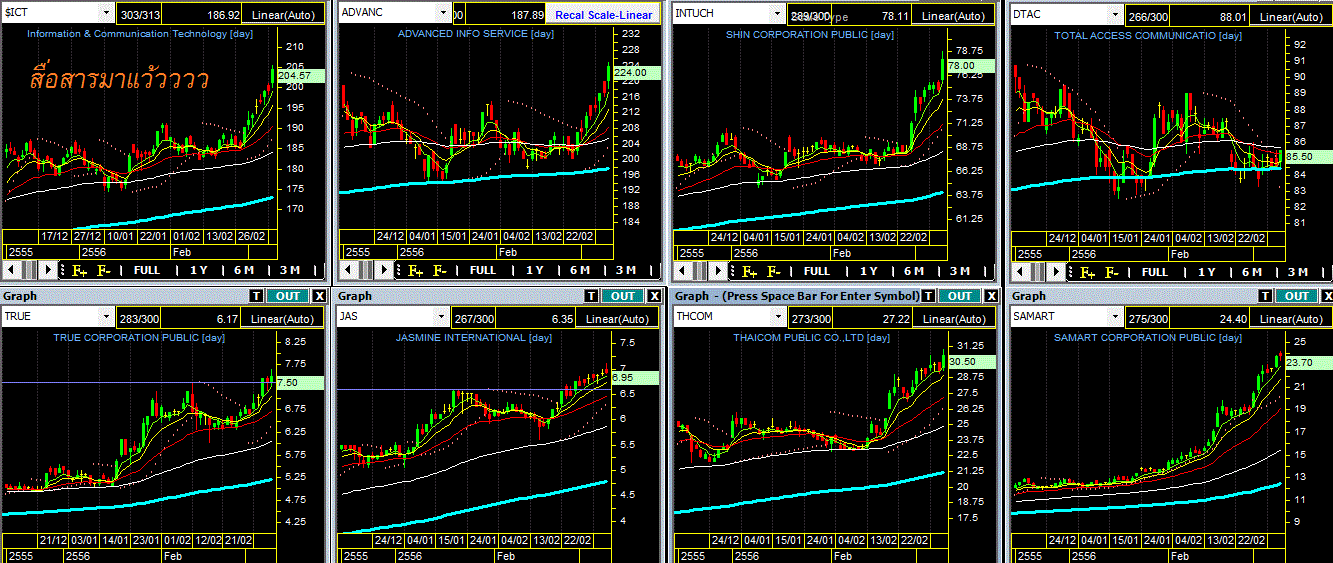Click the scroll thumb under $ICT chart
This screenshot has width=1333, height=563.
pyautogui.click(x=29, y=270)
